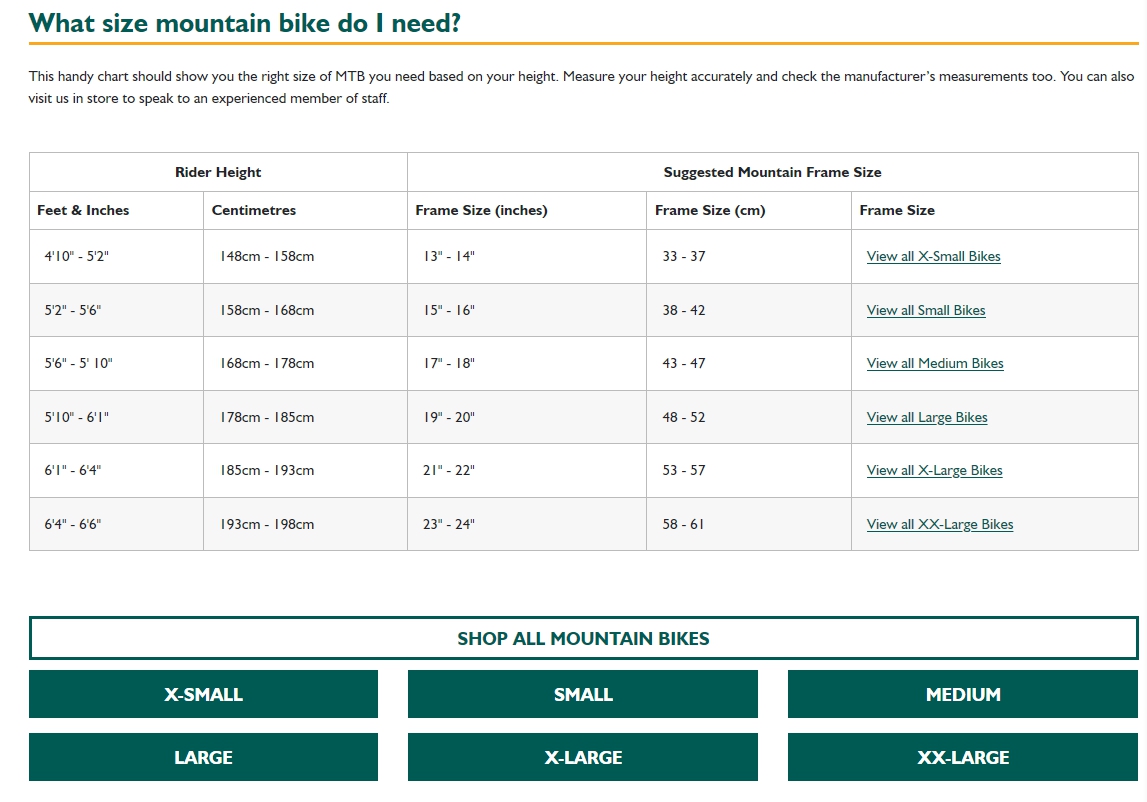Image resolution: width=1147 pixels, height=802 pixels.
Task: Click the green MEDIUM size button
Action: [x=962, y=694]
